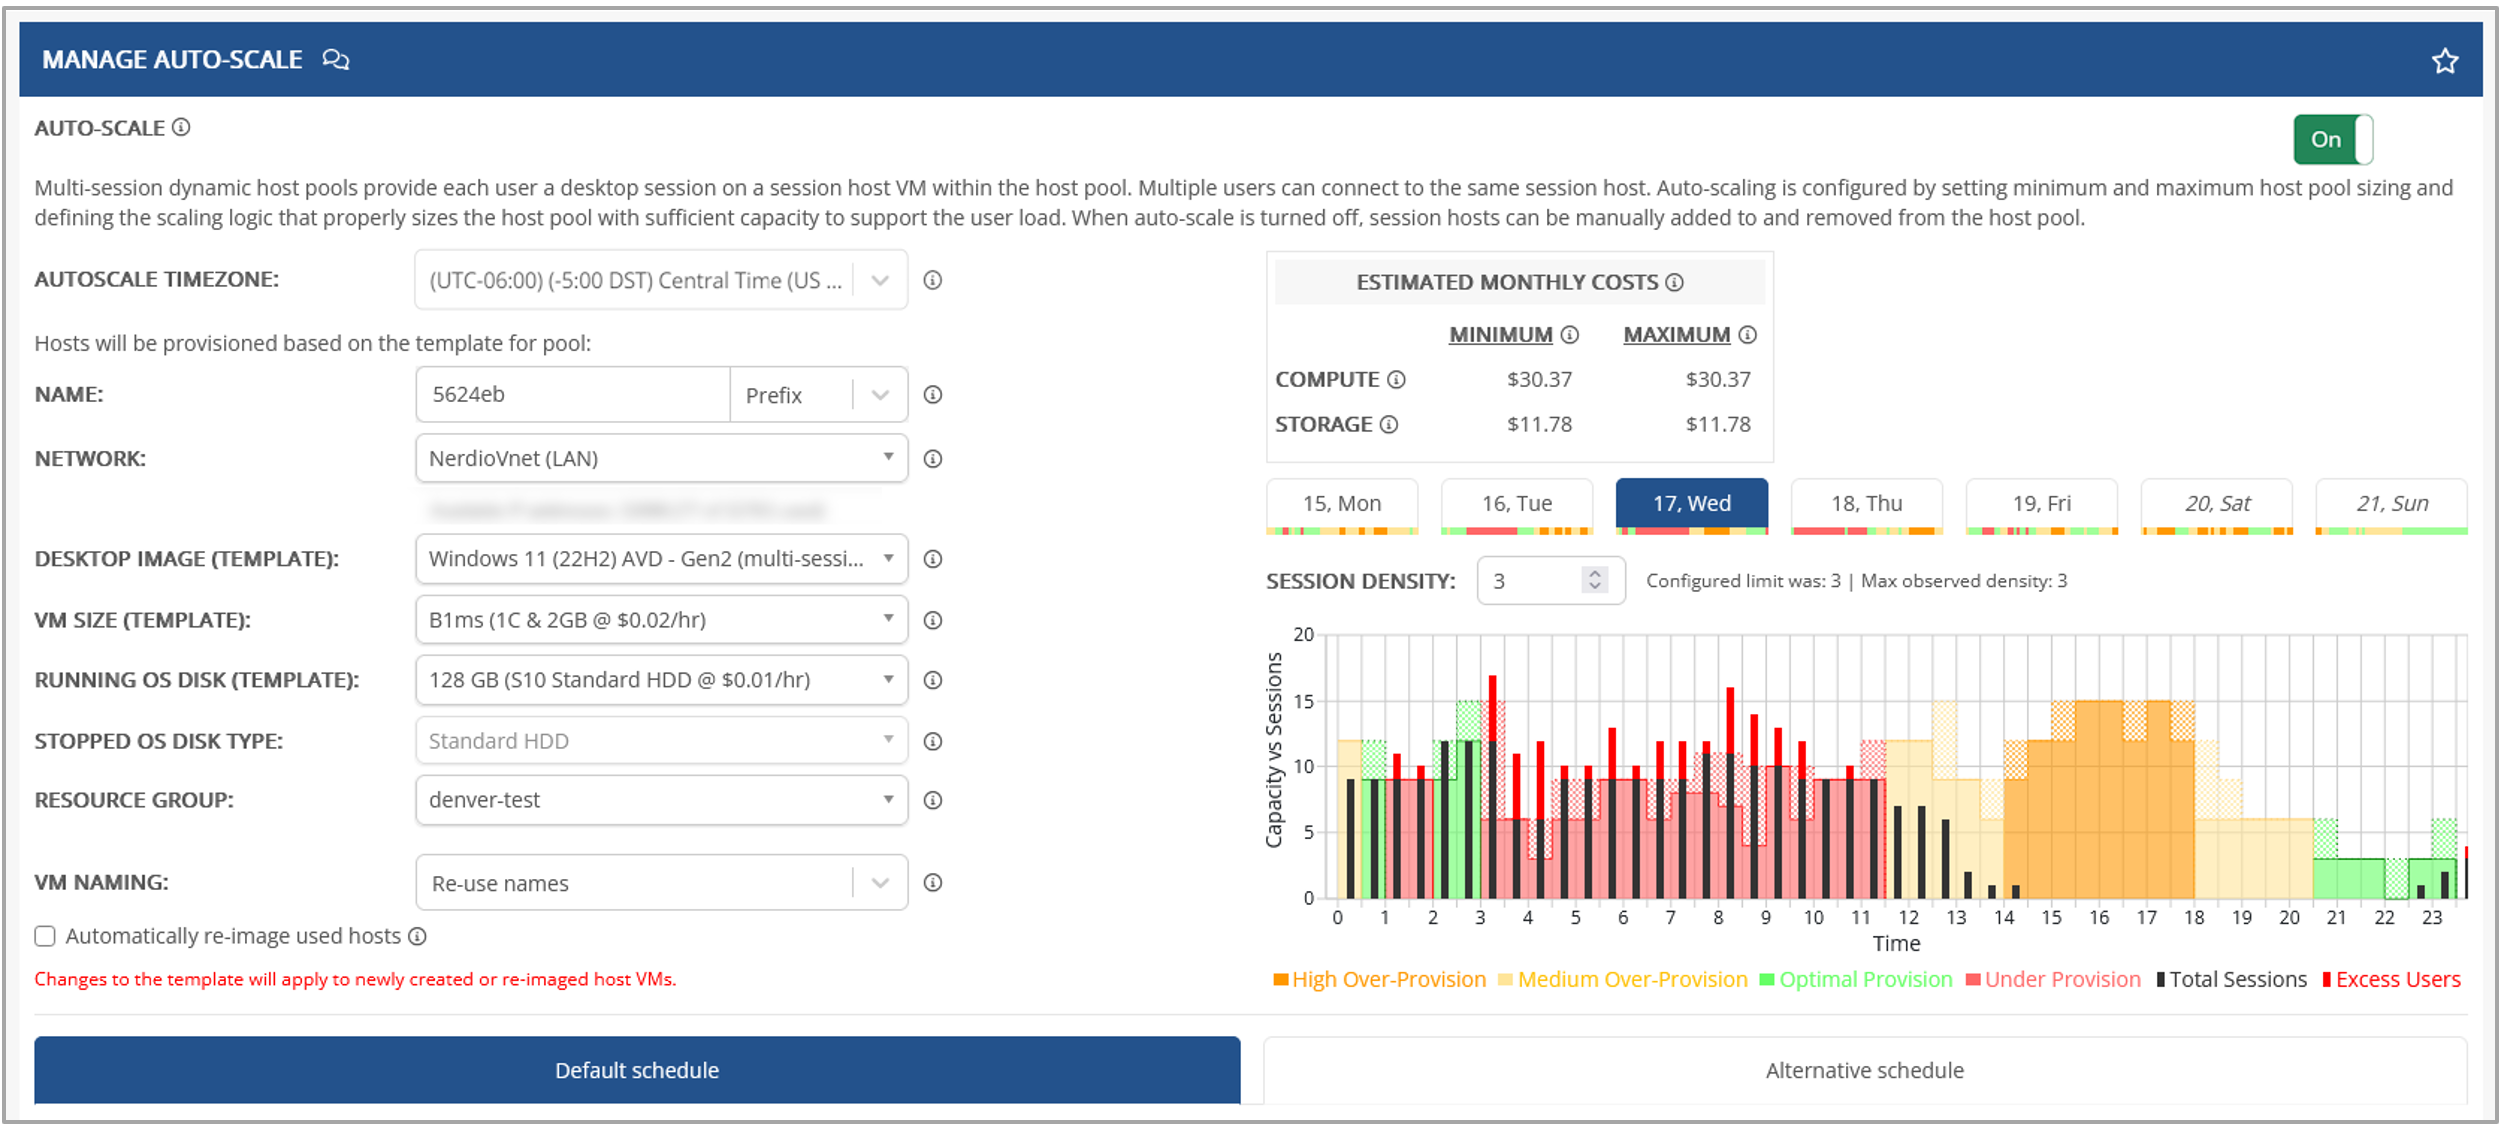This screenshot has width=2500, height=1125.
Task: Expand the Desktop Image template dropdown
Action: click(661, 559)
